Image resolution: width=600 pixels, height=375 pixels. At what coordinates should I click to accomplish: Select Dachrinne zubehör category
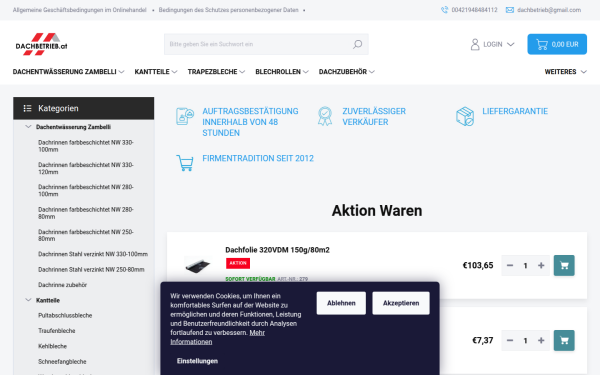(62, 285)
